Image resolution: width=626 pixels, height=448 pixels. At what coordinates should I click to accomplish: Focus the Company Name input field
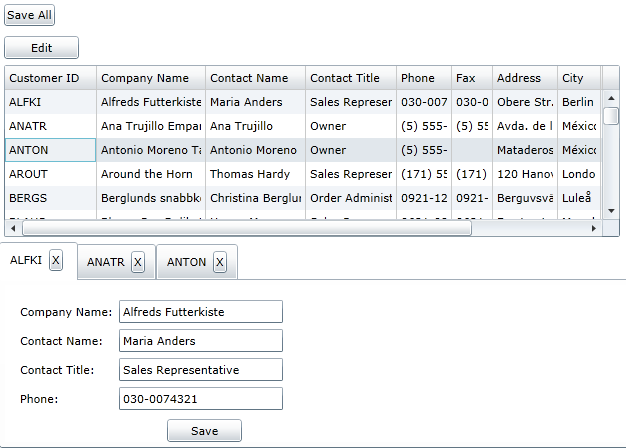coord(201,312)
